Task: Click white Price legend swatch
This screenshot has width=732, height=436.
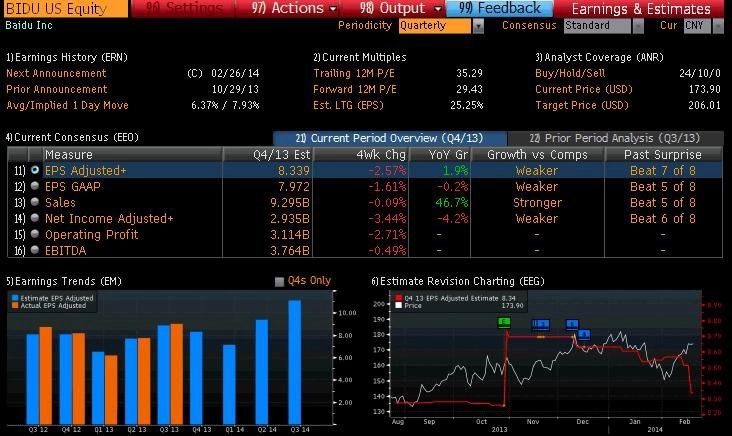Action: tap(398, 305)
